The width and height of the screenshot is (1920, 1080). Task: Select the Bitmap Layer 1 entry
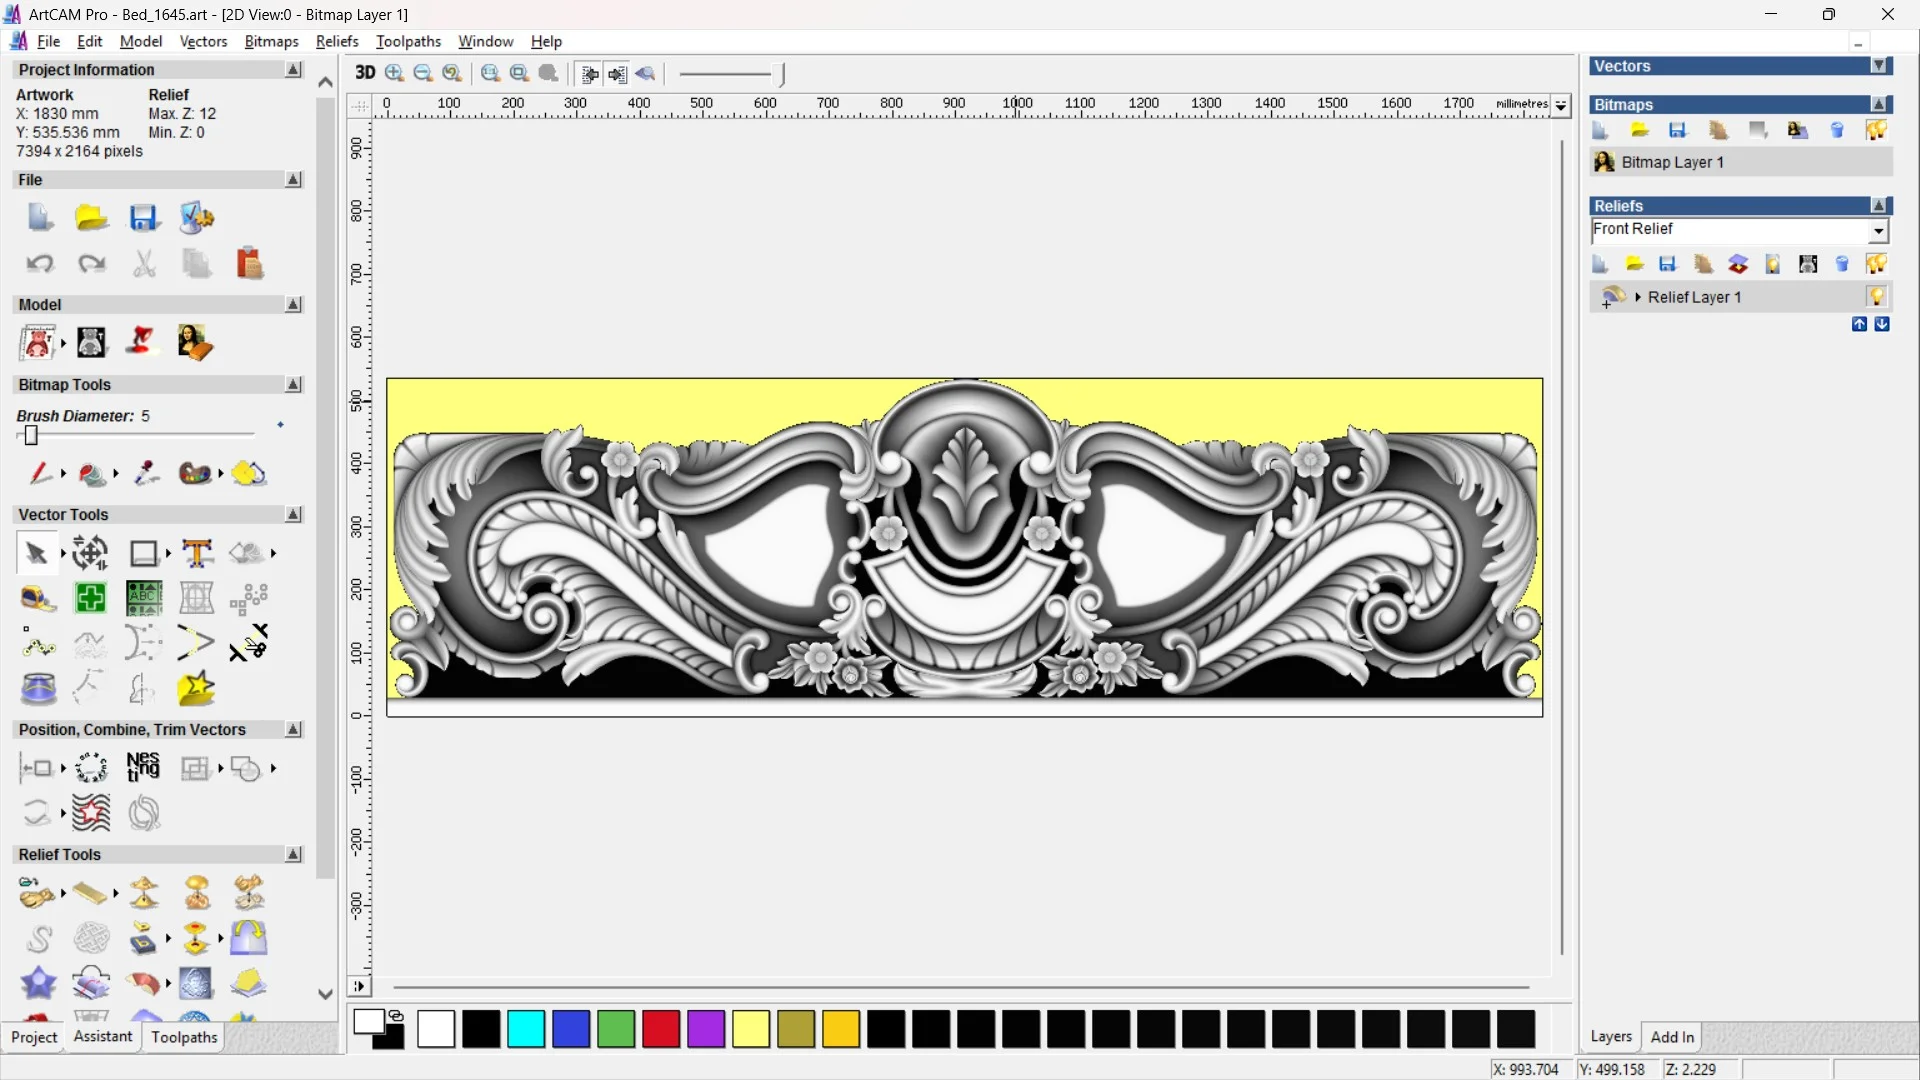click(1672, 162)
